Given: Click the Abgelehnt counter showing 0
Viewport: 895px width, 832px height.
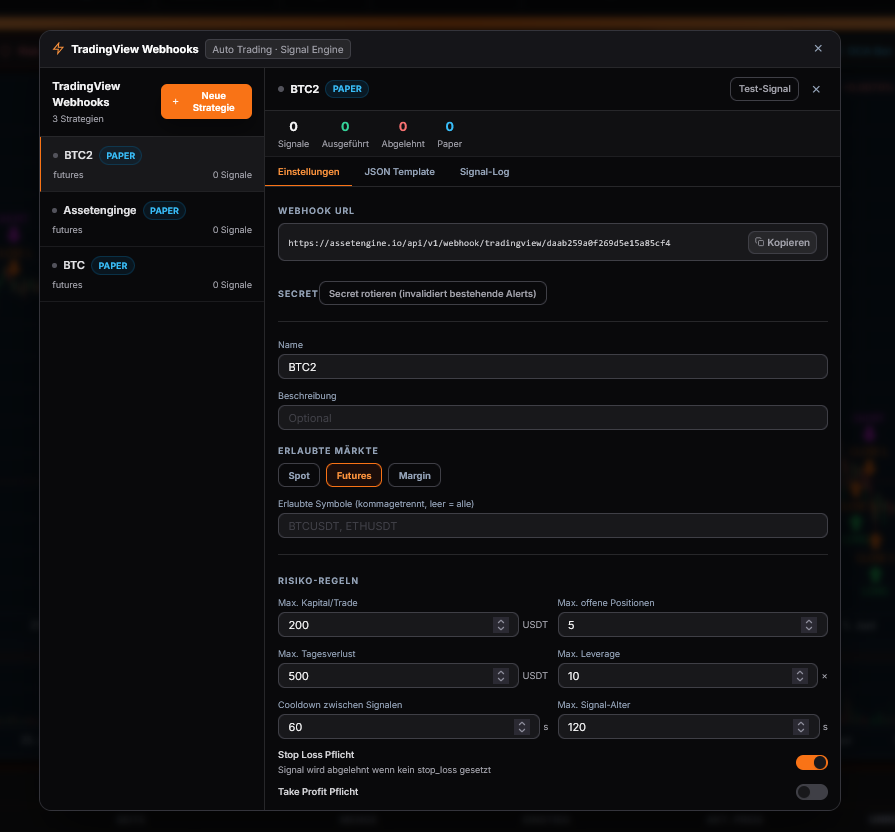Looking at the screenshot, I should (403, 134).
